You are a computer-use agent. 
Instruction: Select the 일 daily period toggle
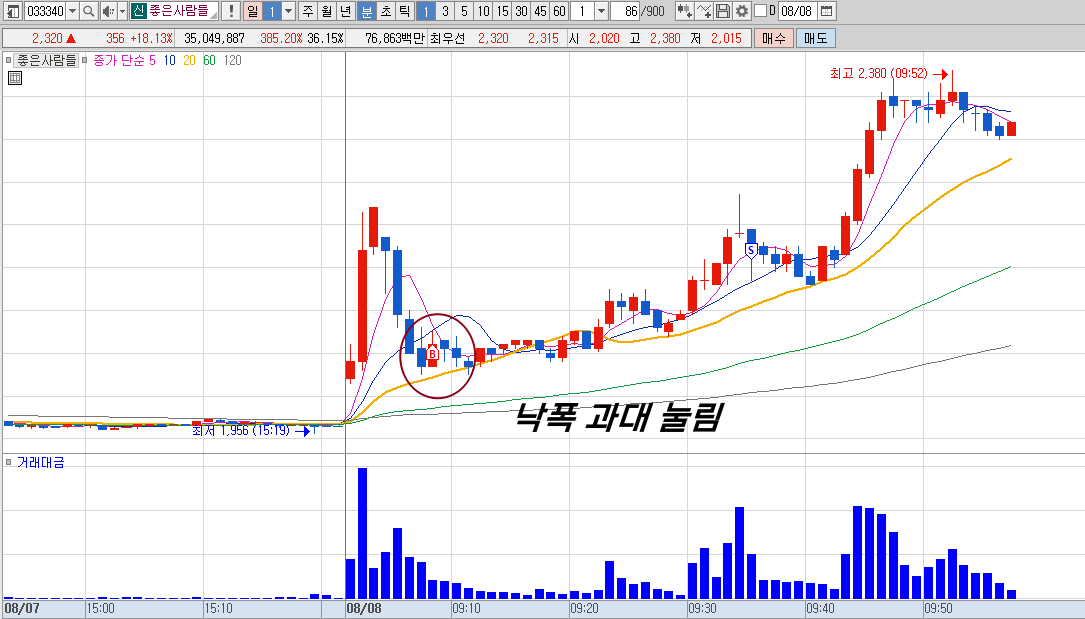253,11
